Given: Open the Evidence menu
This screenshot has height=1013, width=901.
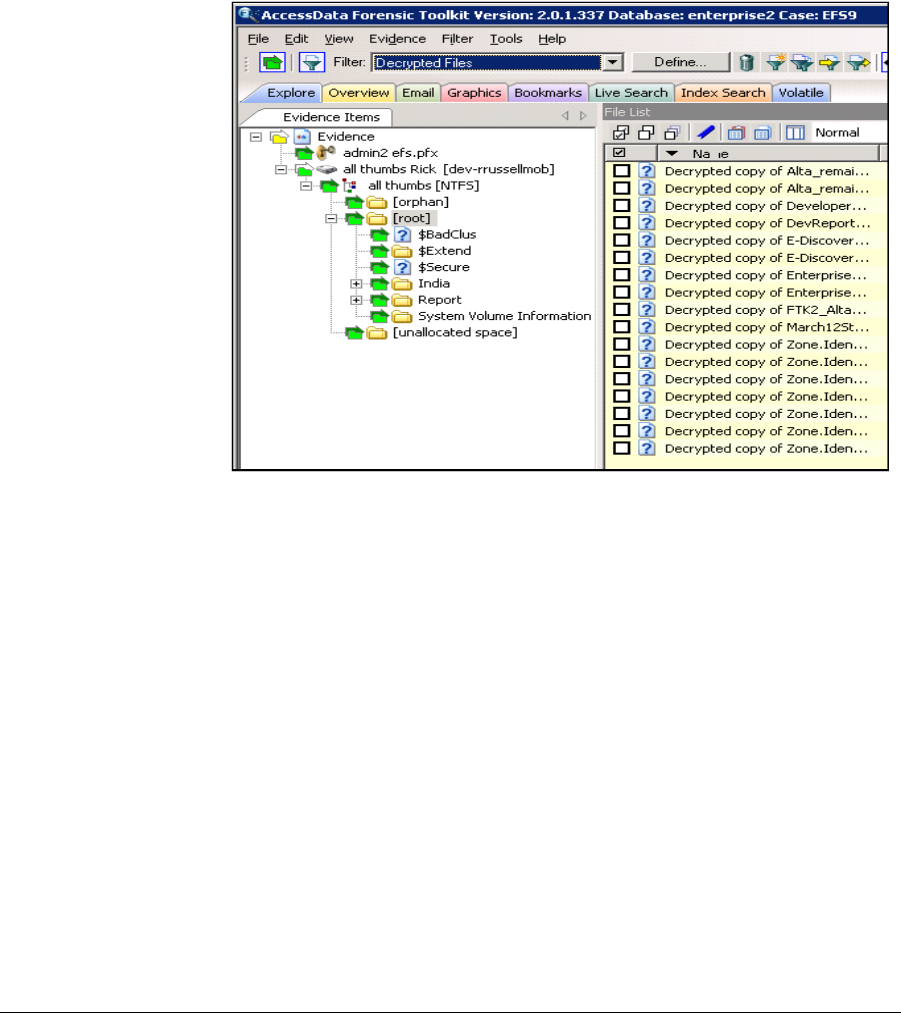Looking at the screenshot, I should tap(397, 39).
